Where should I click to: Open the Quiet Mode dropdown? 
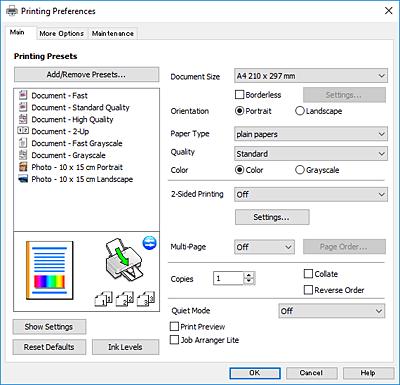click(332, 311)
